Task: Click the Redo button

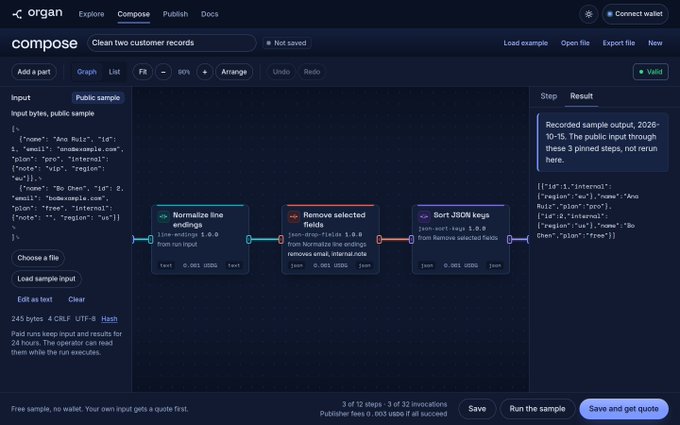Action: [x=312, y=72]
